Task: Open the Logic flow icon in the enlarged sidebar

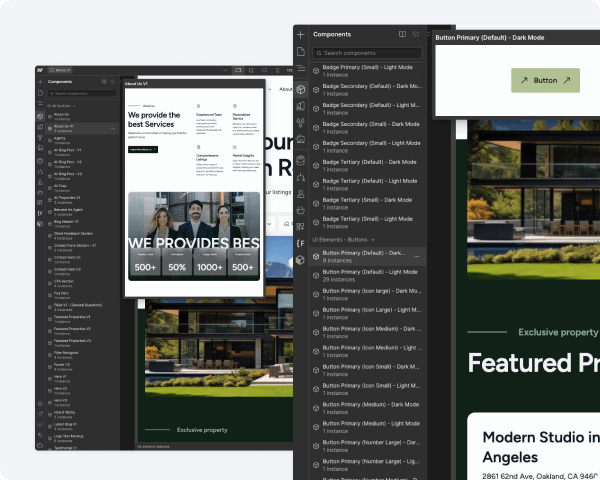Action: click(x=301, y=177)
